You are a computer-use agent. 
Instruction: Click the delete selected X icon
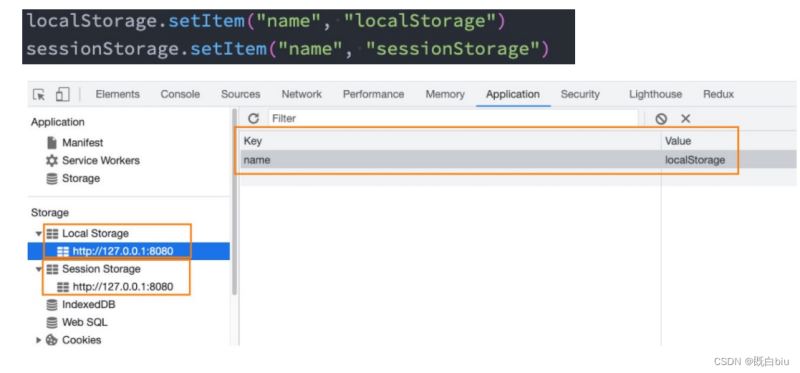(x=686, y=119)
